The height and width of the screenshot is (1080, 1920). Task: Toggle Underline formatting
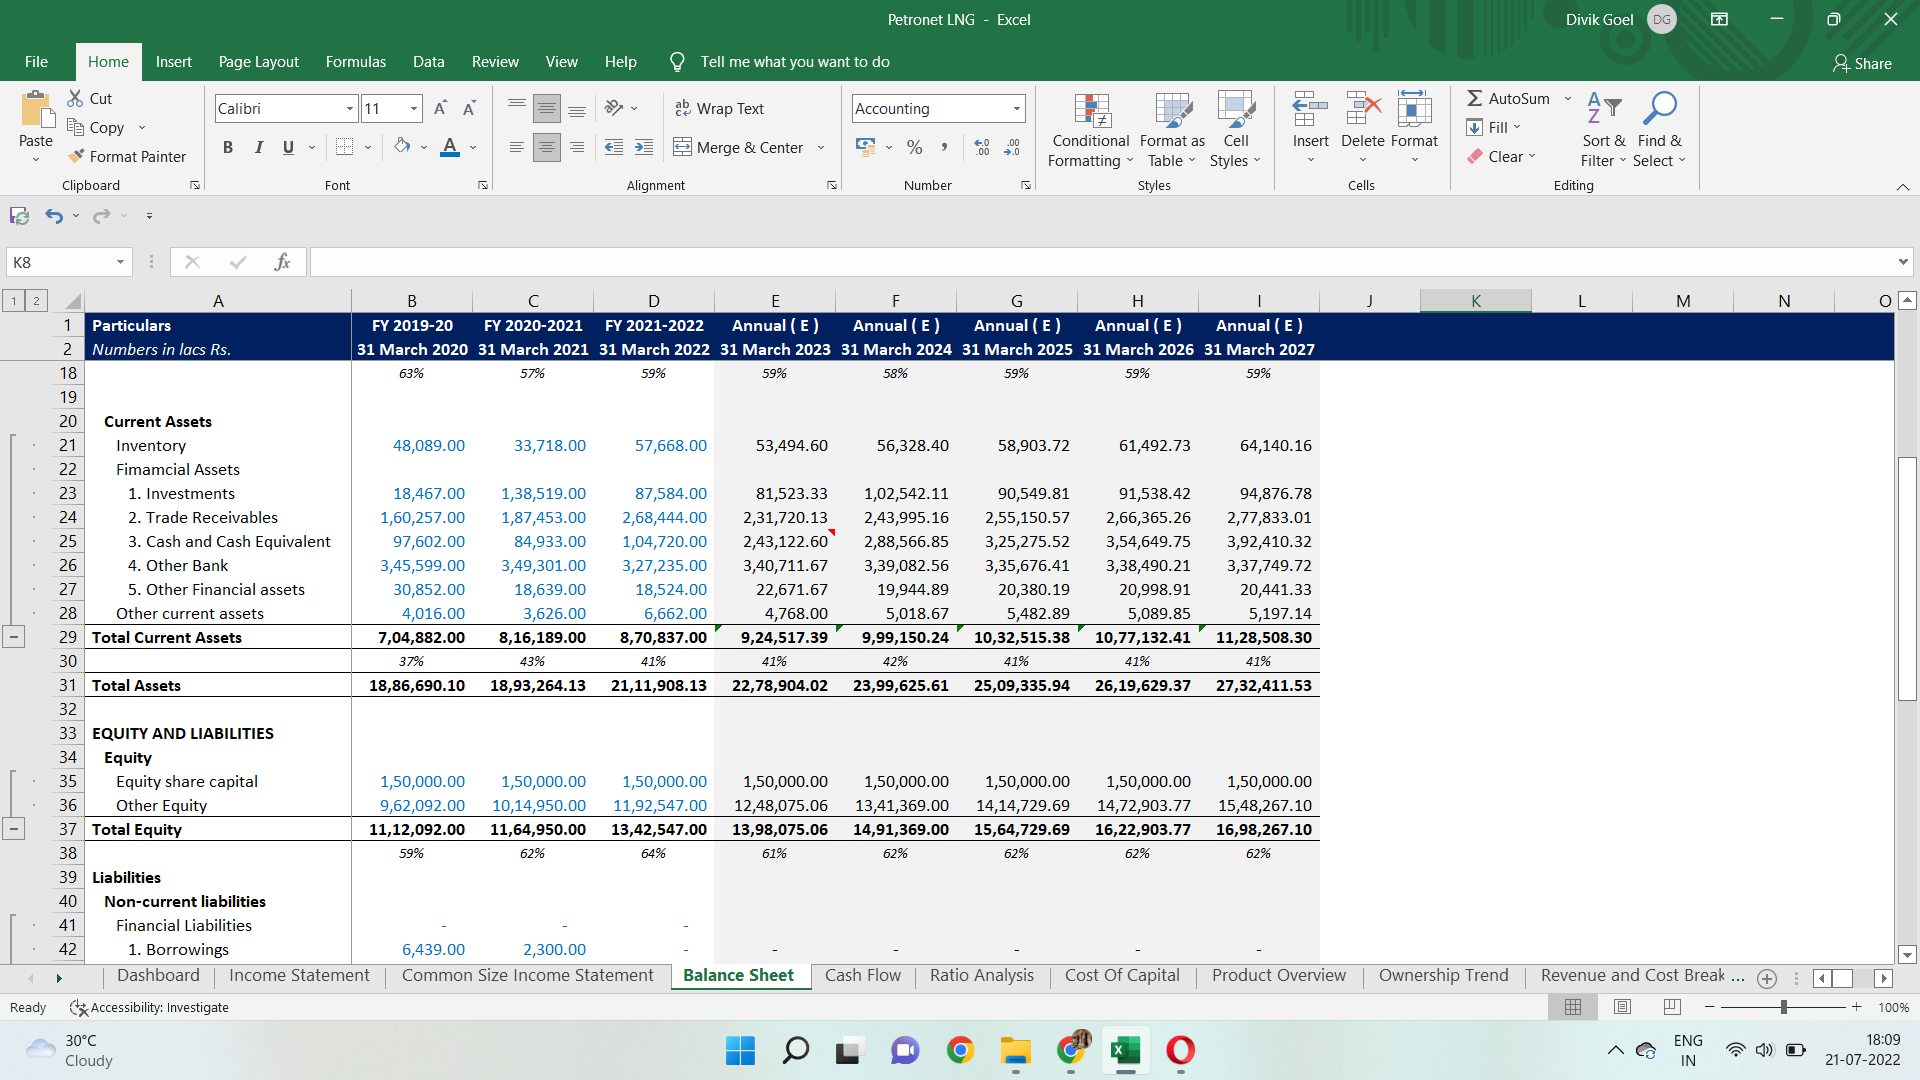[288, 147]
